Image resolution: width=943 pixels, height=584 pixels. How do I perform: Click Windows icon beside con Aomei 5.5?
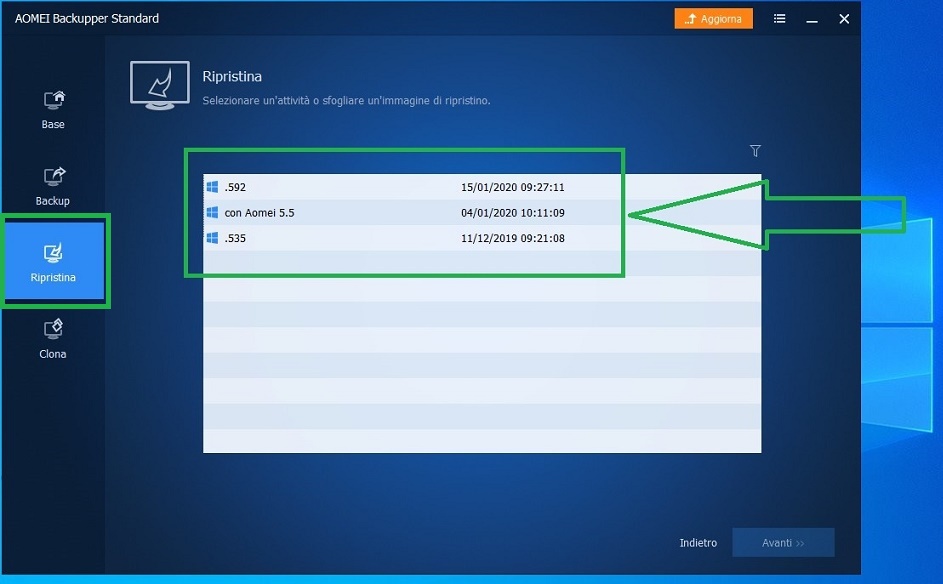(212, 212)
